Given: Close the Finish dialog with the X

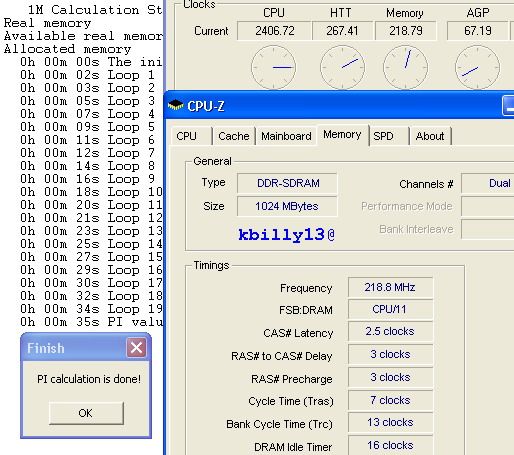Looking at the screenshot, I should pos(136,348).
